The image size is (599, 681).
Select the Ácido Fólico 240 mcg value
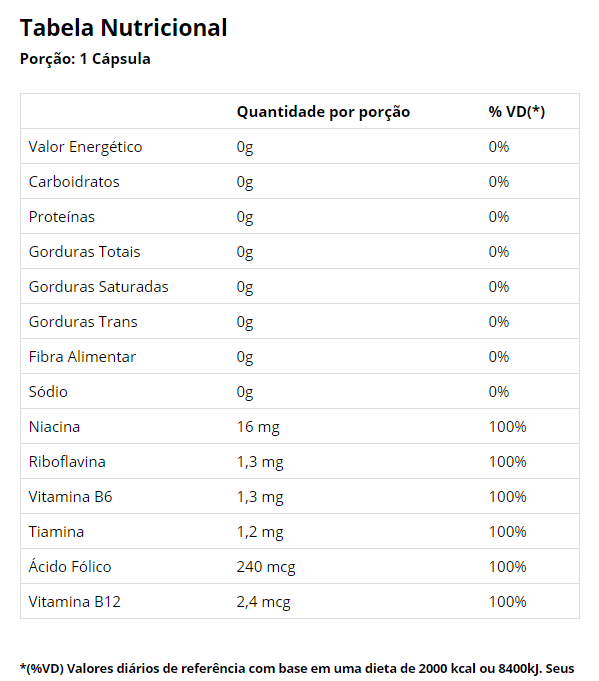pyautogui.click(x=266, y=567)
